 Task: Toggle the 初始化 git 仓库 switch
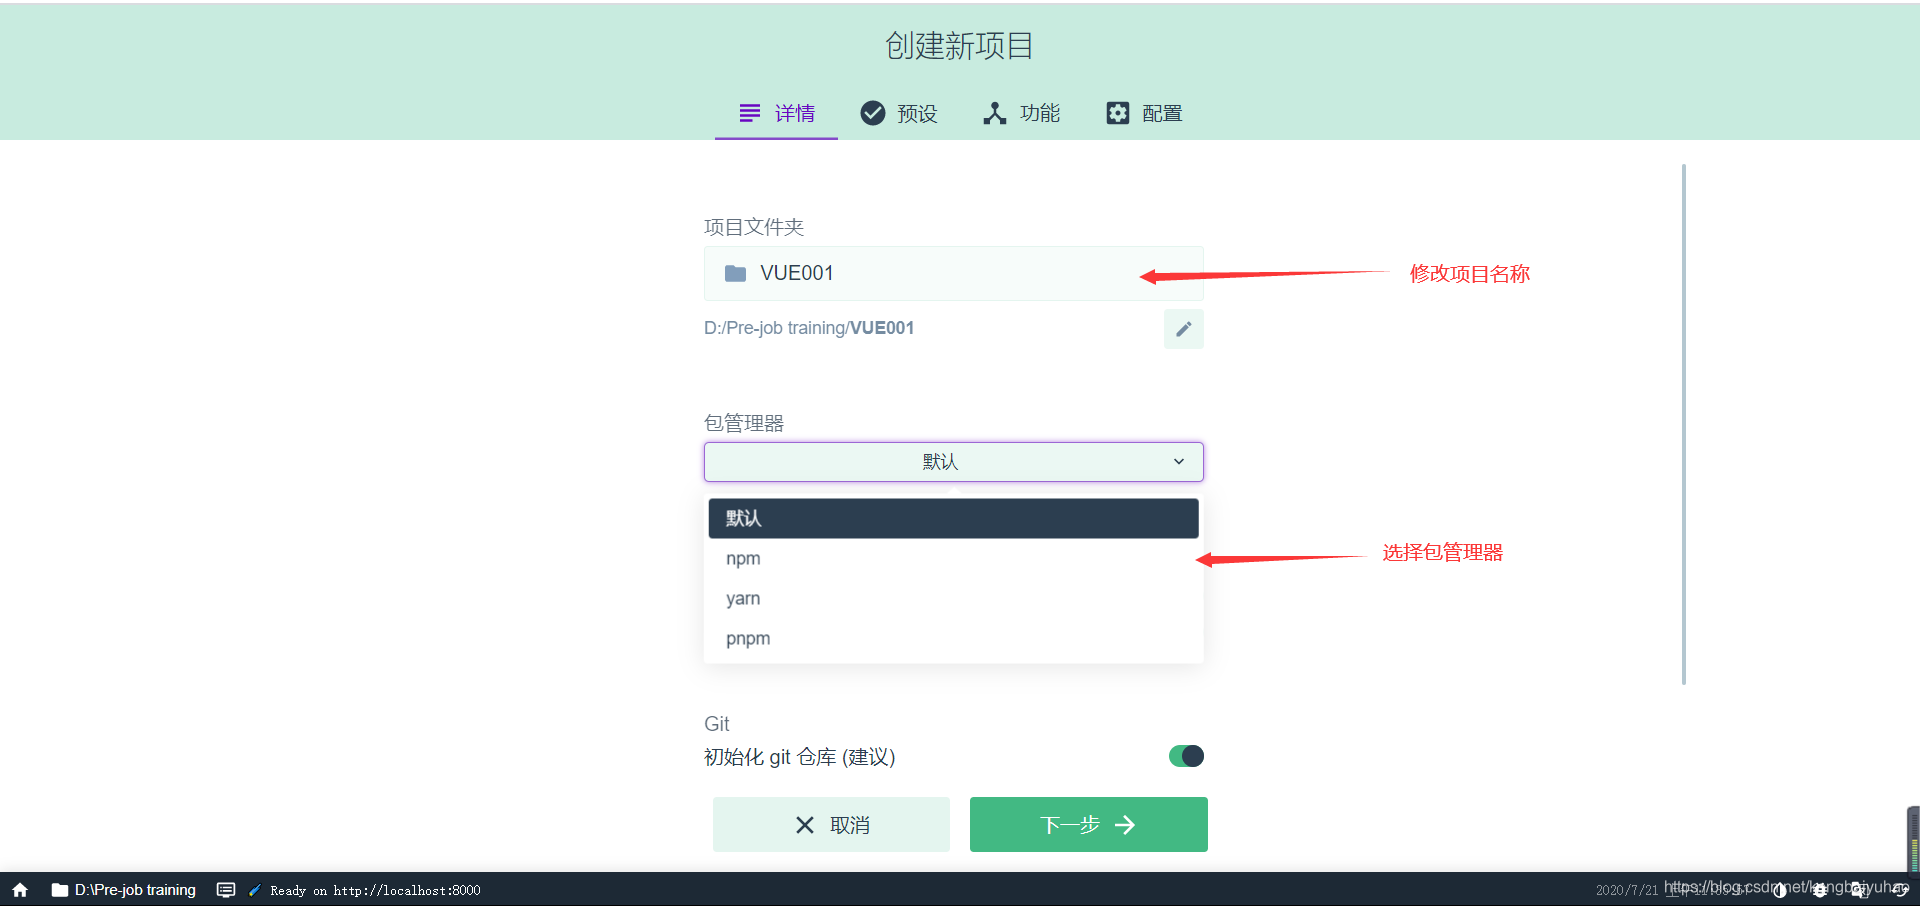click(x=1186, y=756)
